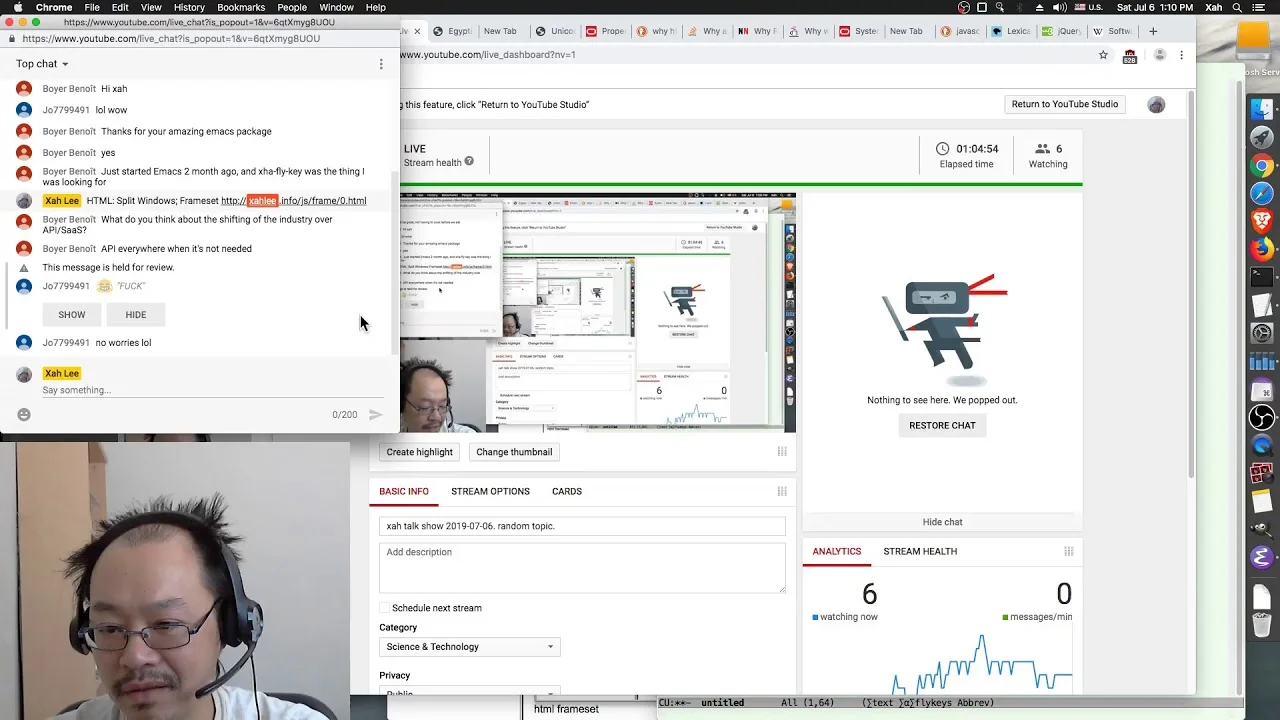Click the send message arrow icon
Image resolution: width=1280 pixels, height=720 pixels.
(375, 414)
